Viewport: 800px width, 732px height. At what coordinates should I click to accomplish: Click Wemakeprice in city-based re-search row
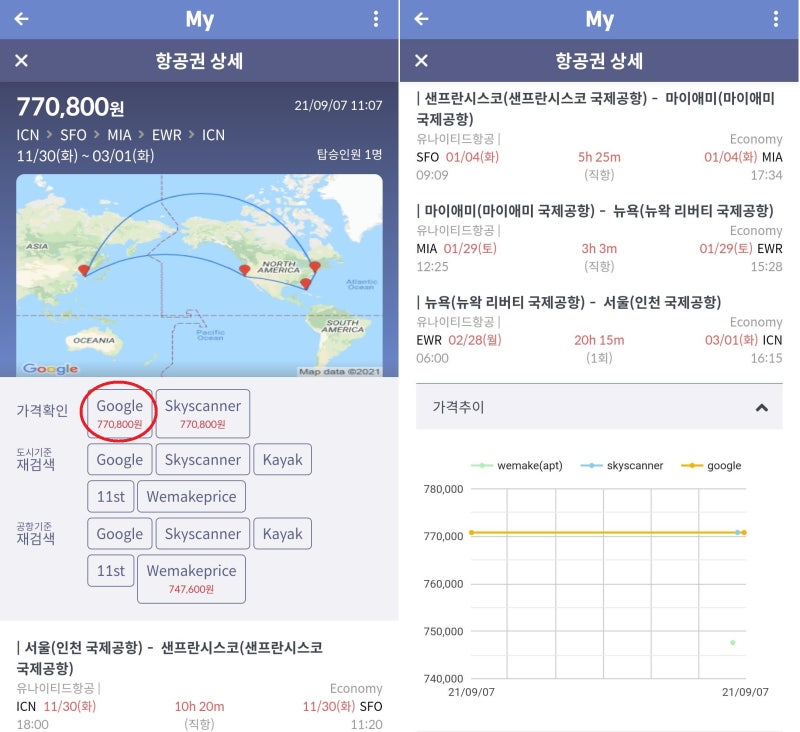[191, 497]
